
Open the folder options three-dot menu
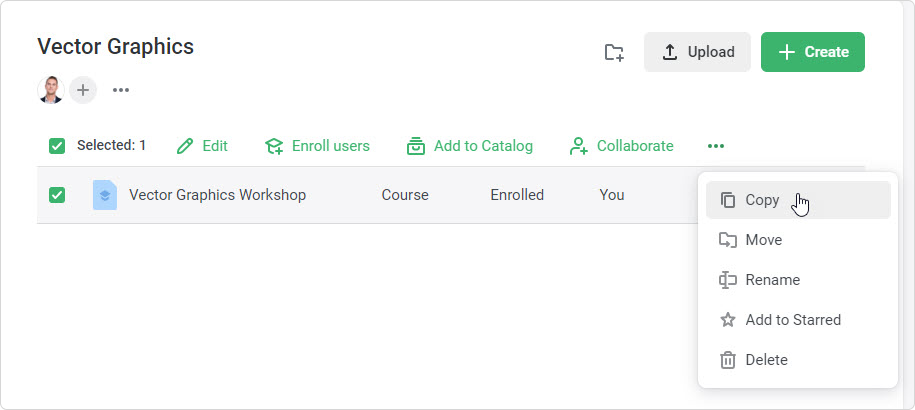coord(121,90)
